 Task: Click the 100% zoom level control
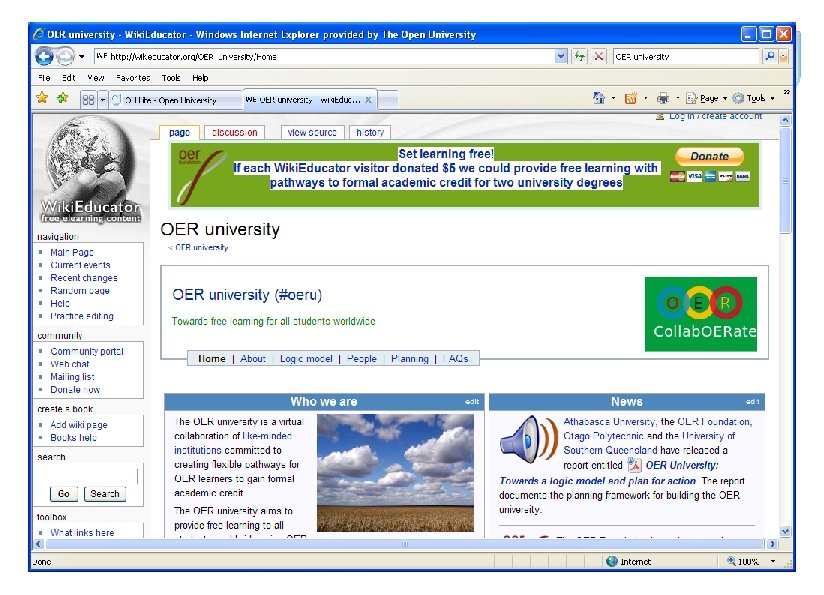coord(751,561)
